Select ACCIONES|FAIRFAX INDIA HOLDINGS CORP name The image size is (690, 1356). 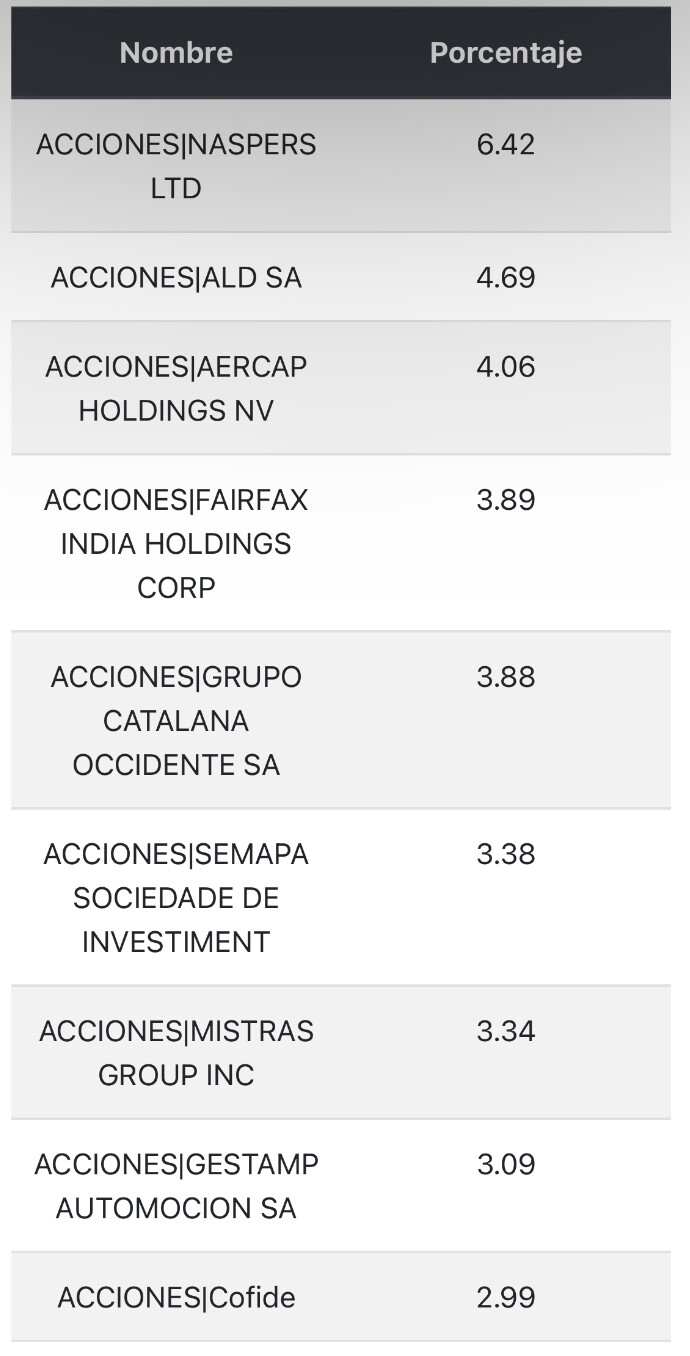point(176,543)
